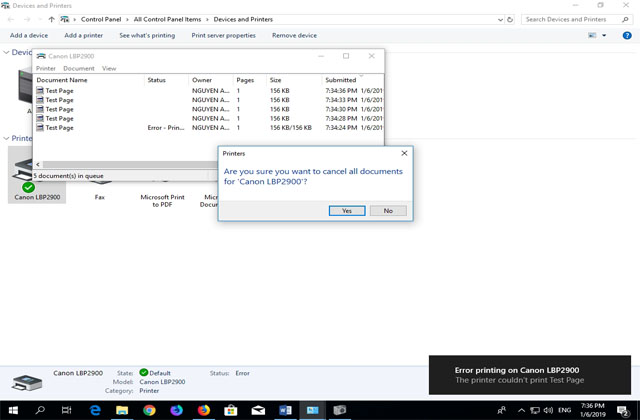The image size is (640, 420).
Task: Open Task View on taskbar
Action: click(x=67, y=410)
